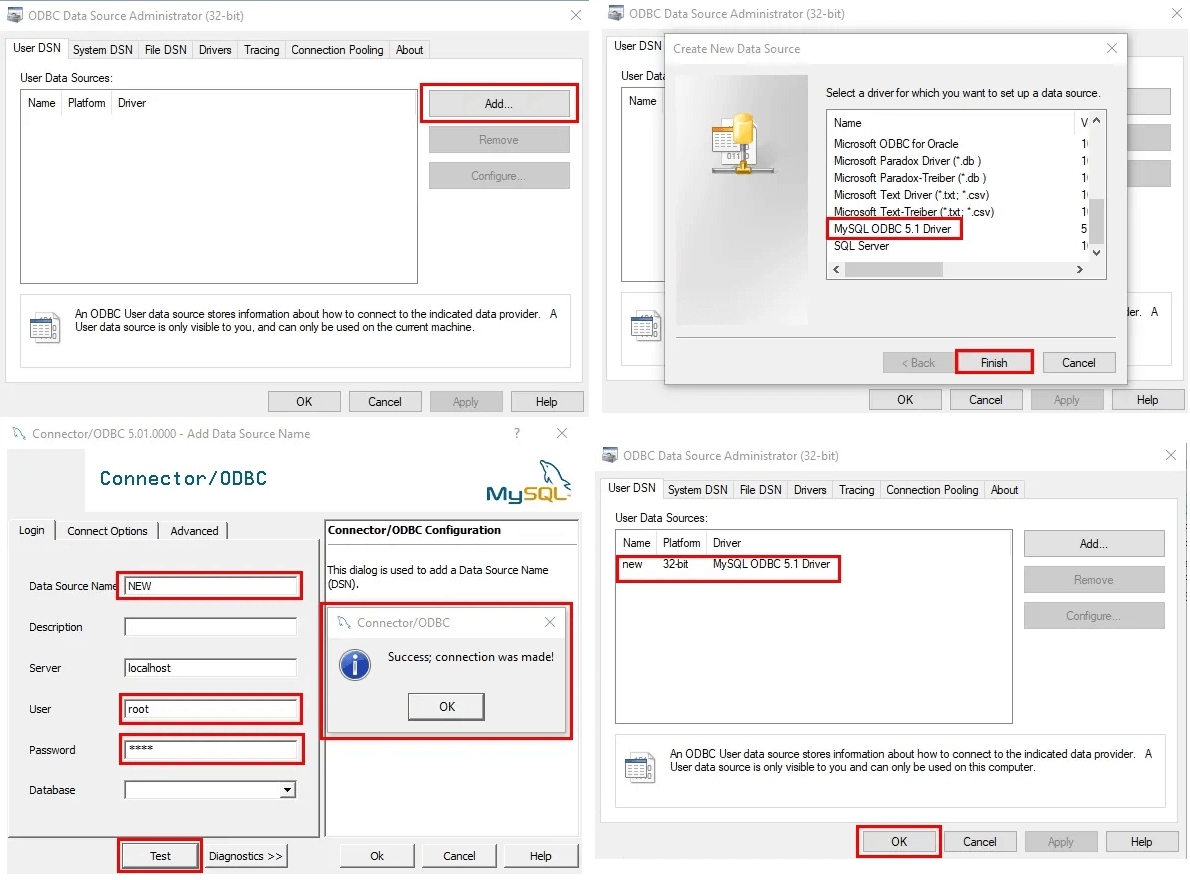Click Platform column header in empty-list ODBC window
Screen dimensions: 1190x880
click(87, 103)
